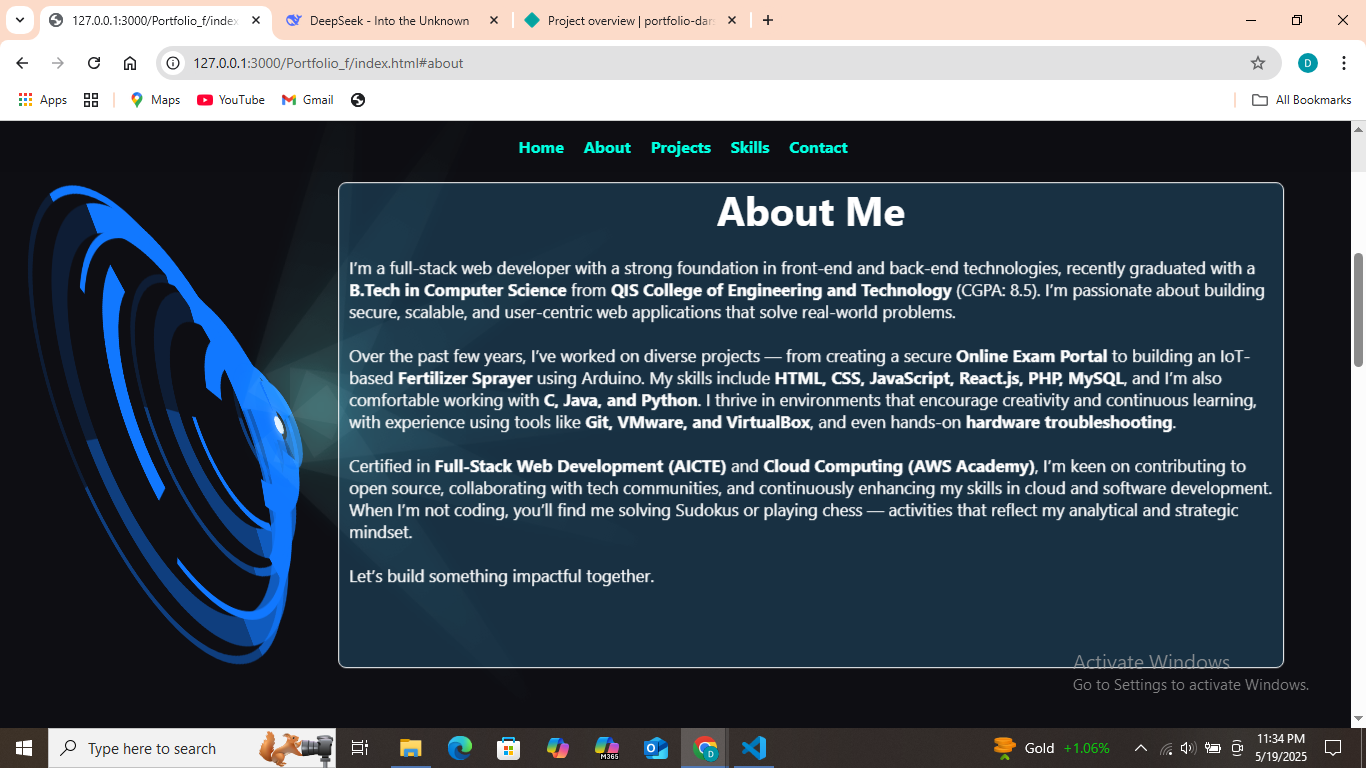Image resolution: width=1366 pixels, height=768 pixels.
Task: Bookmark this page with the star icon
Action: point(1258,63)
